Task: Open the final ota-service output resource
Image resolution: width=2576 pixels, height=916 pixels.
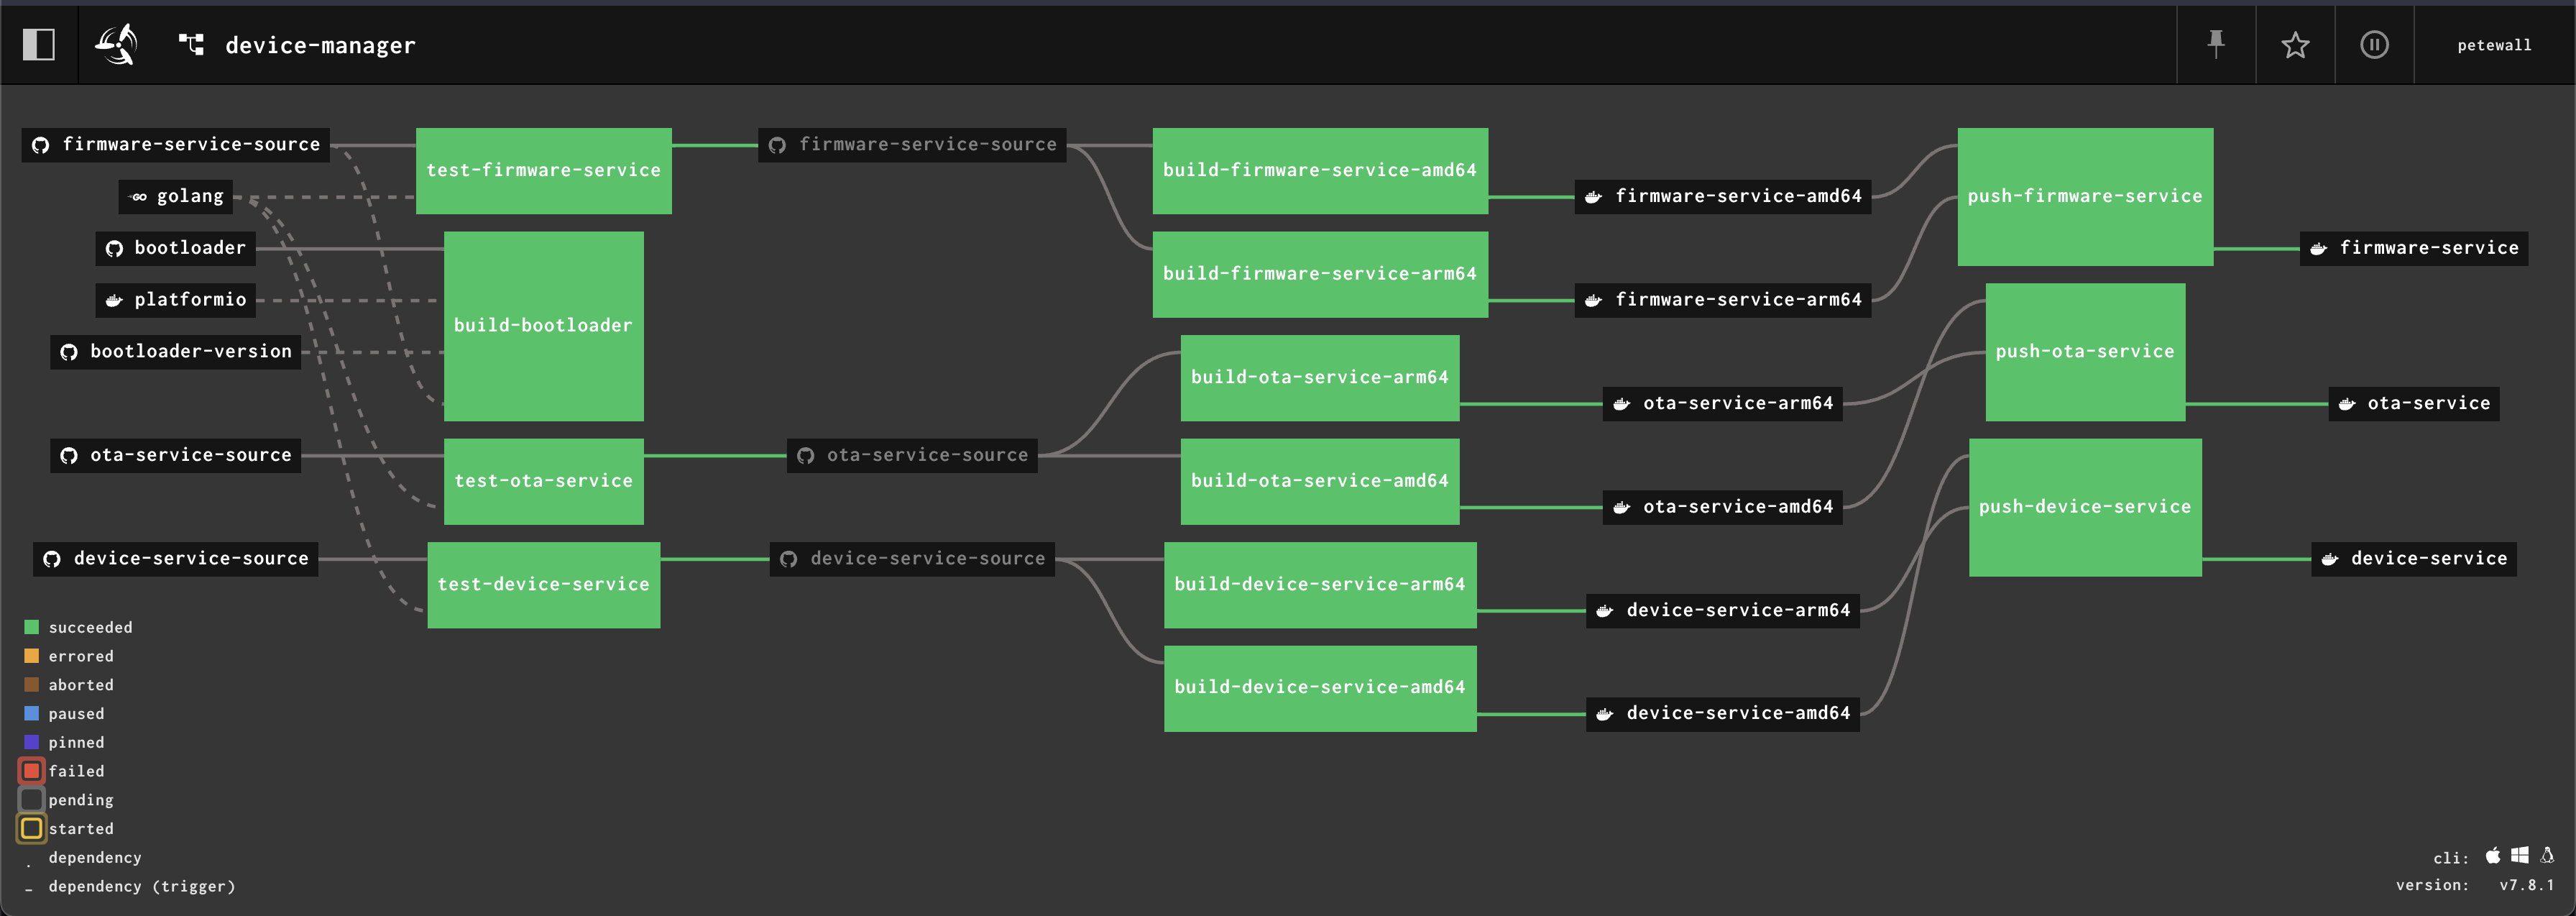Action: click(2414, 404)
